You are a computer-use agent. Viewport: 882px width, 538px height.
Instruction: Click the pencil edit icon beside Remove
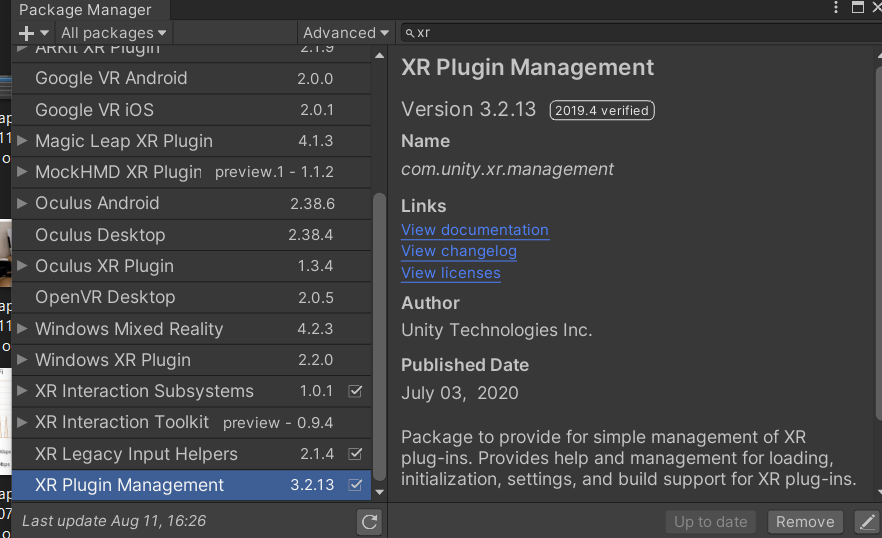[x=867, y=522]
